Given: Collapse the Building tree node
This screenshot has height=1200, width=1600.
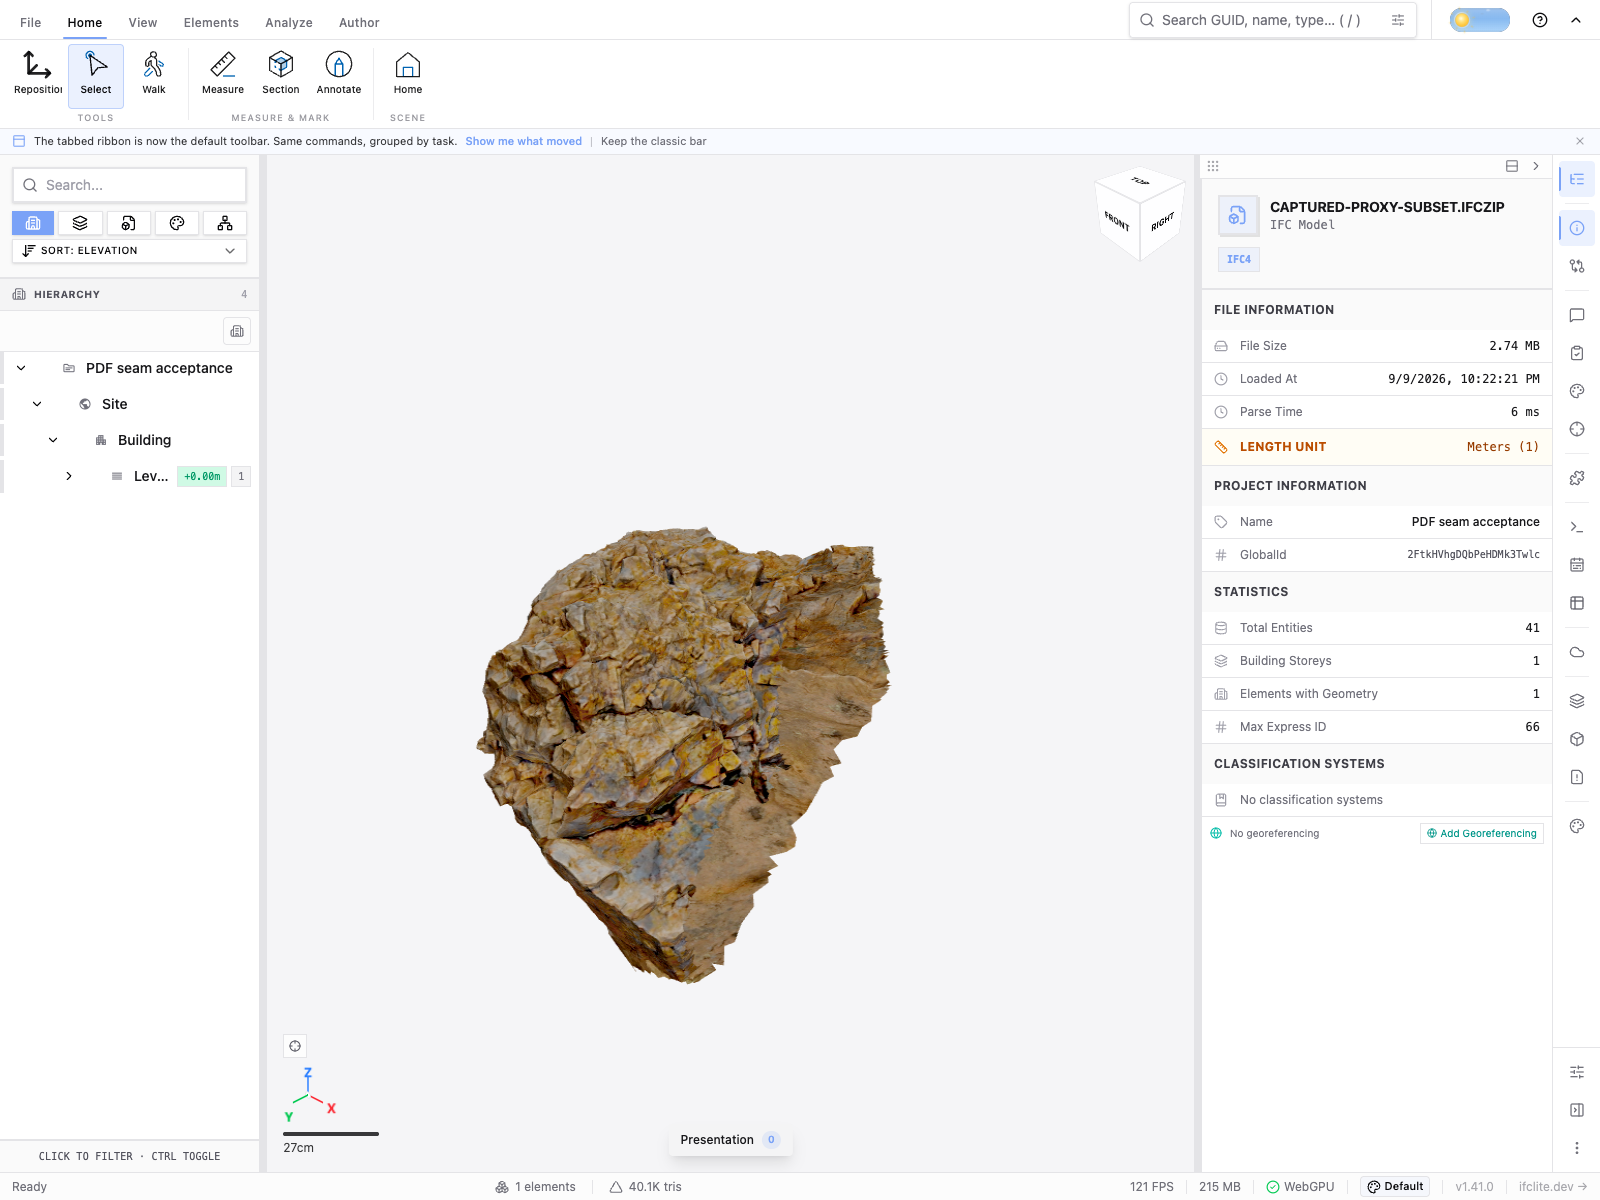Looking at the screenshot, I should 53,440.
